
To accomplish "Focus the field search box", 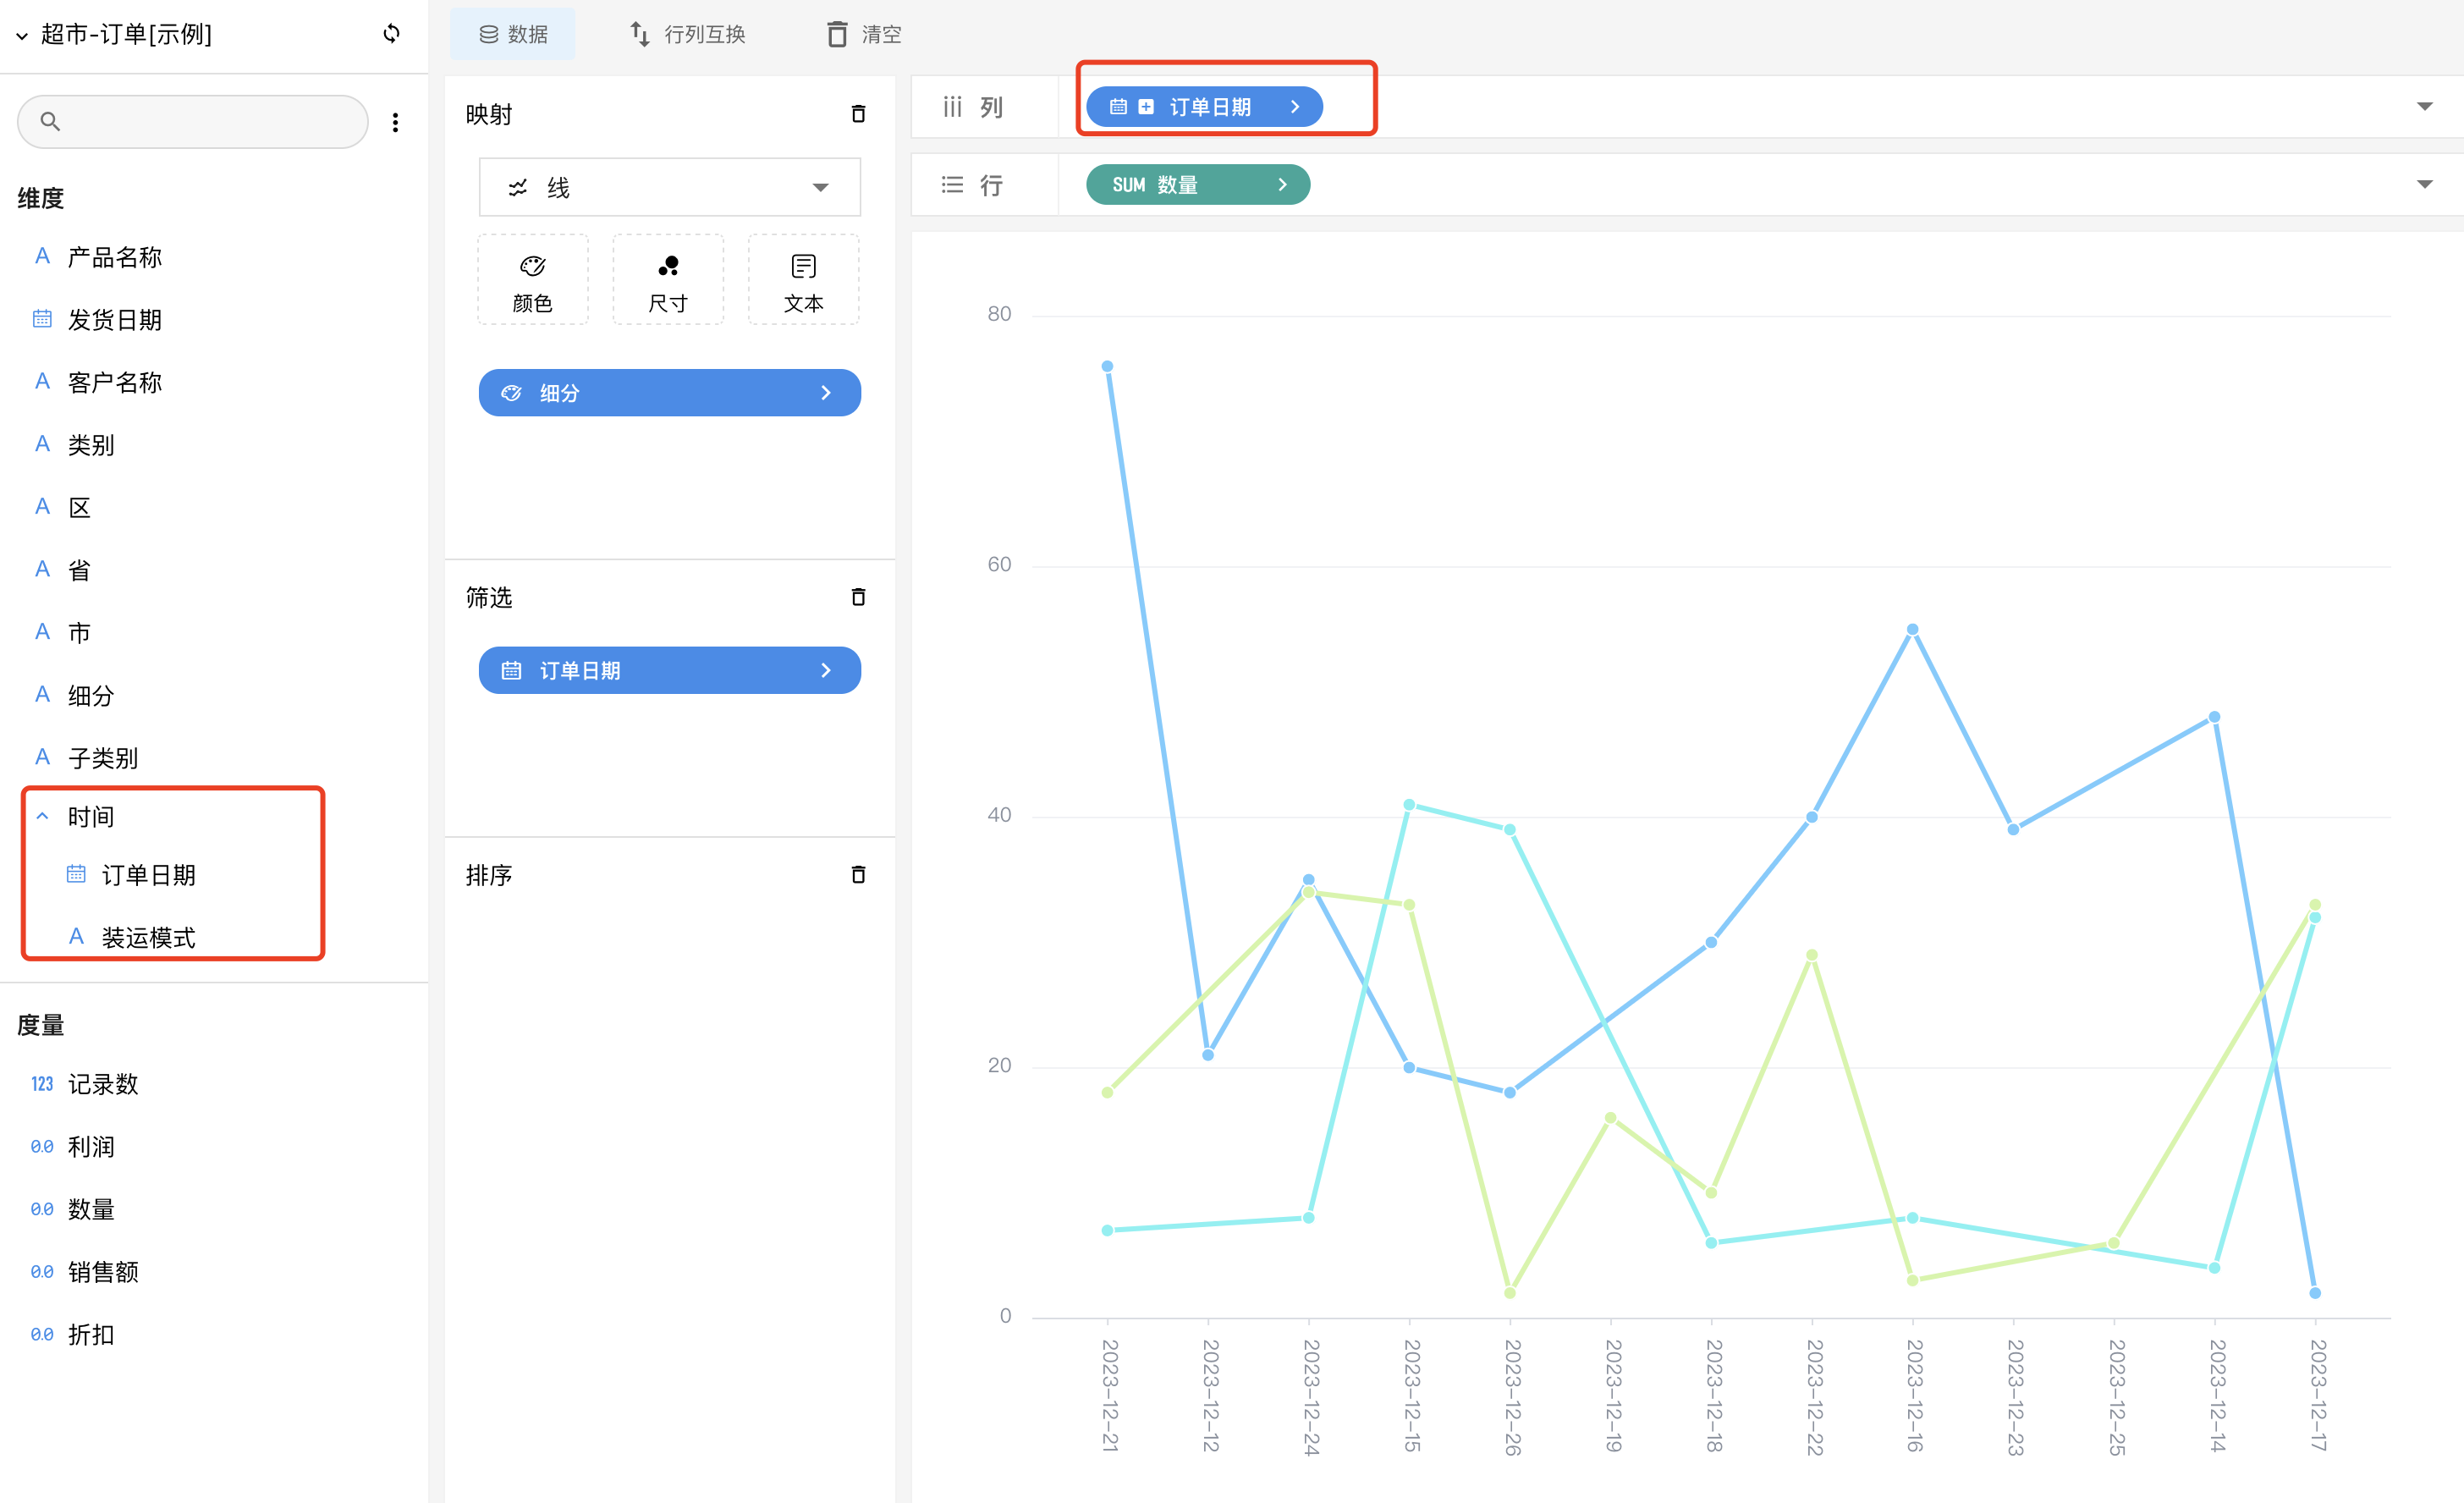I will pos(193,122).
